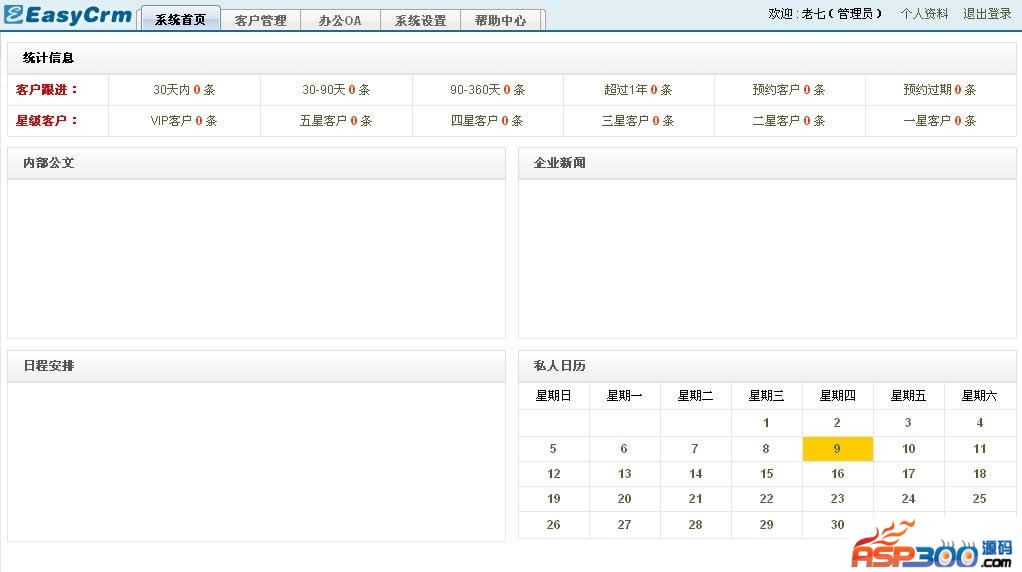Screen dimensions: 1022x572
Task: Open the 系统首页 tab
Action: coord(180,20)
